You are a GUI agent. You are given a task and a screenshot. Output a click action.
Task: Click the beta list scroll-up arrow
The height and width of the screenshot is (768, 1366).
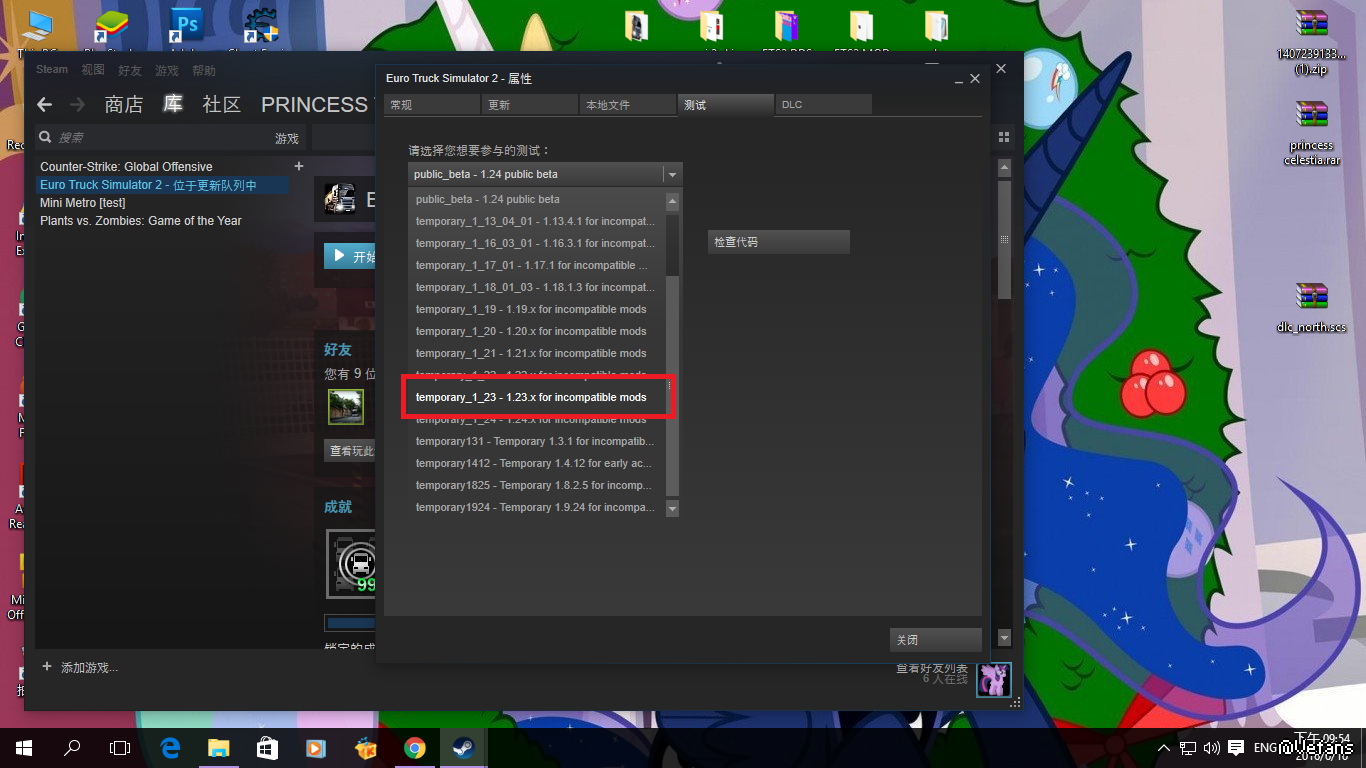tap(672, 201)
